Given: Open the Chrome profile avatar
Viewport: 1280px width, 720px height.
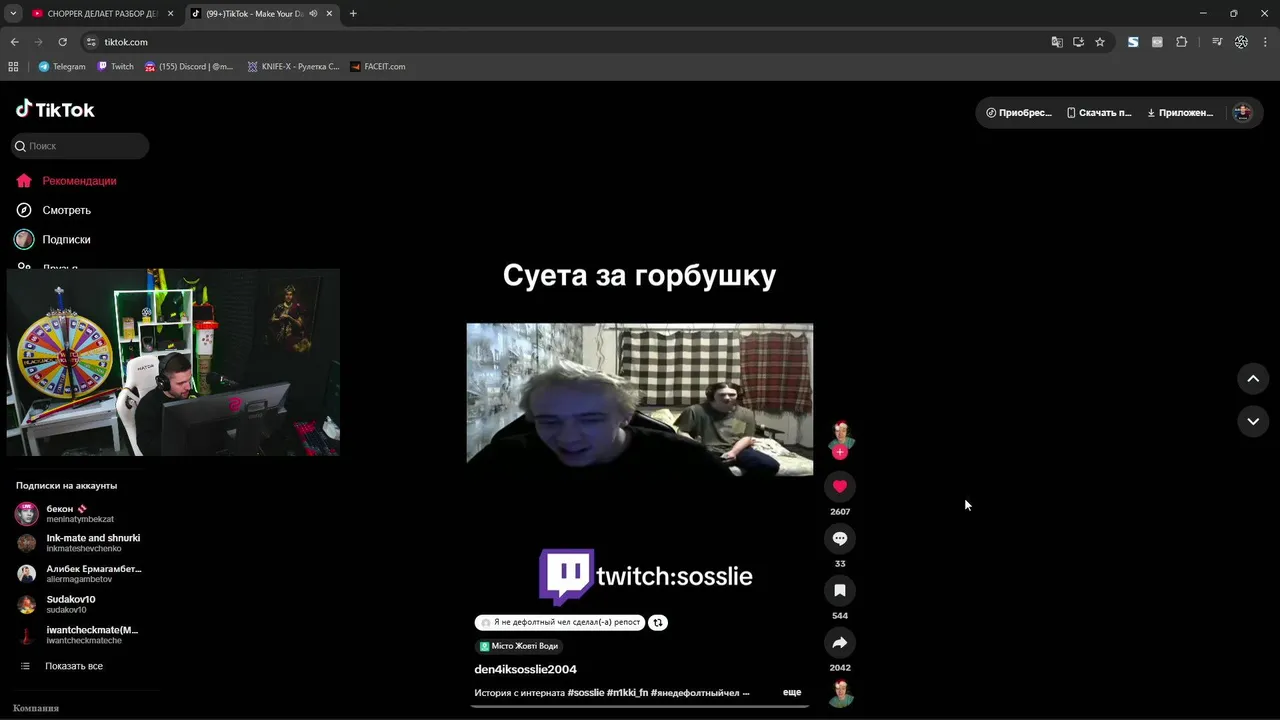Looking at the screenshot, I should pos(1241,42).
